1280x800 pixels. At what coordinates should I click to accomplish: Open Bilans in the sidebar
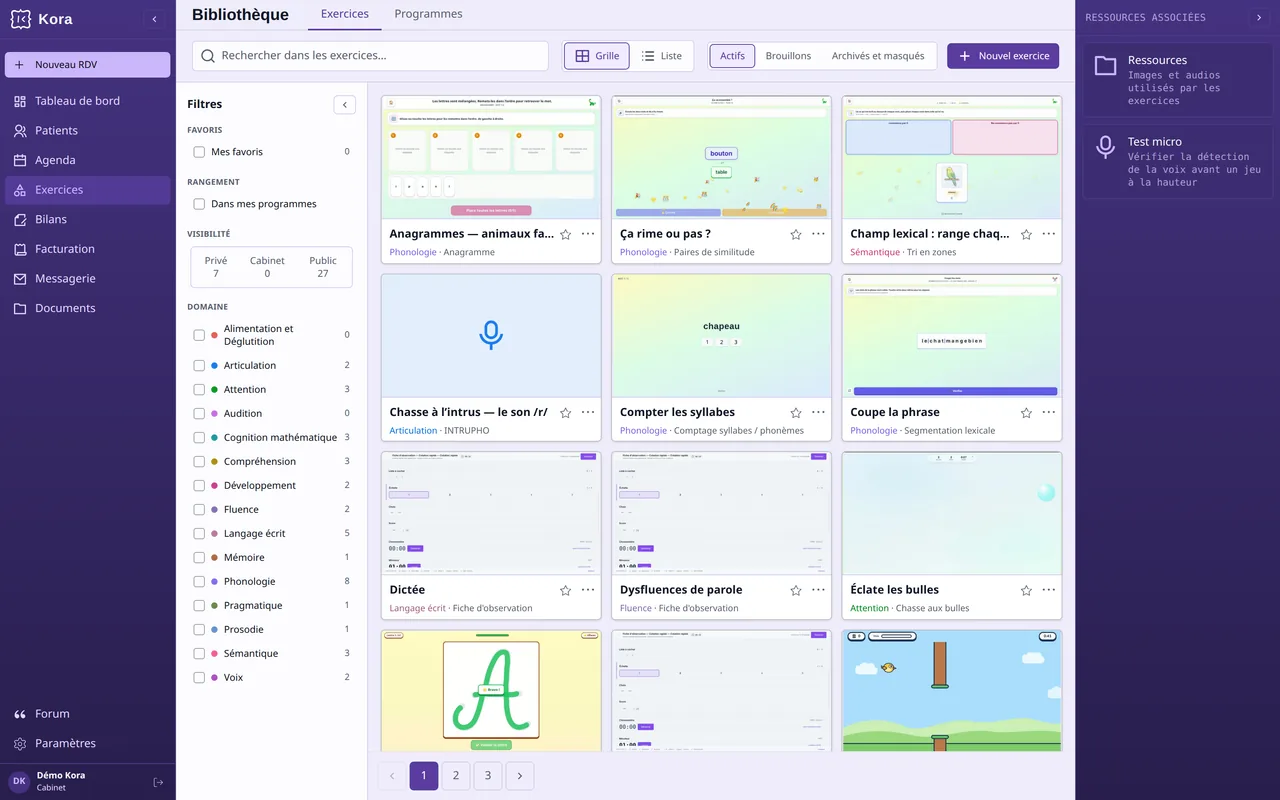pyautogui.click(x=88, y=219)
